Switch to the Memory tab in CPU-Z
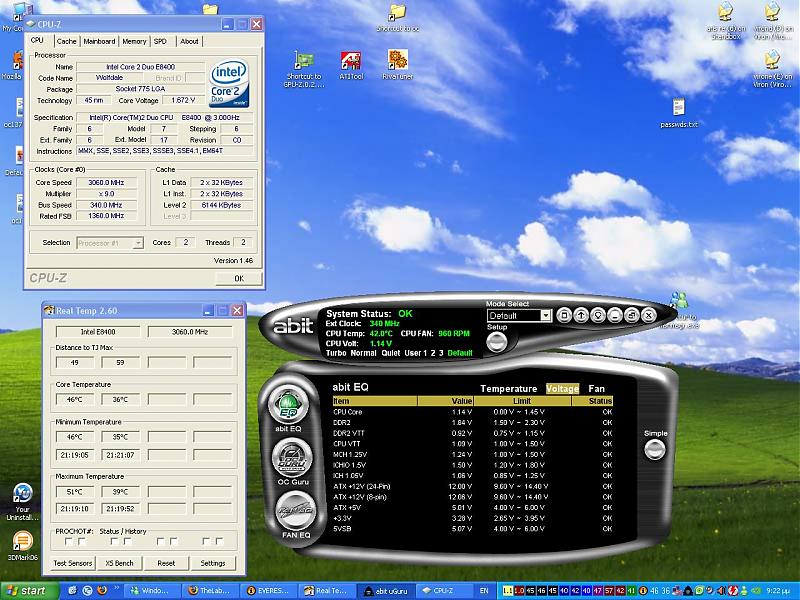Viewport: 800px width, 600px height. [134, 41]
